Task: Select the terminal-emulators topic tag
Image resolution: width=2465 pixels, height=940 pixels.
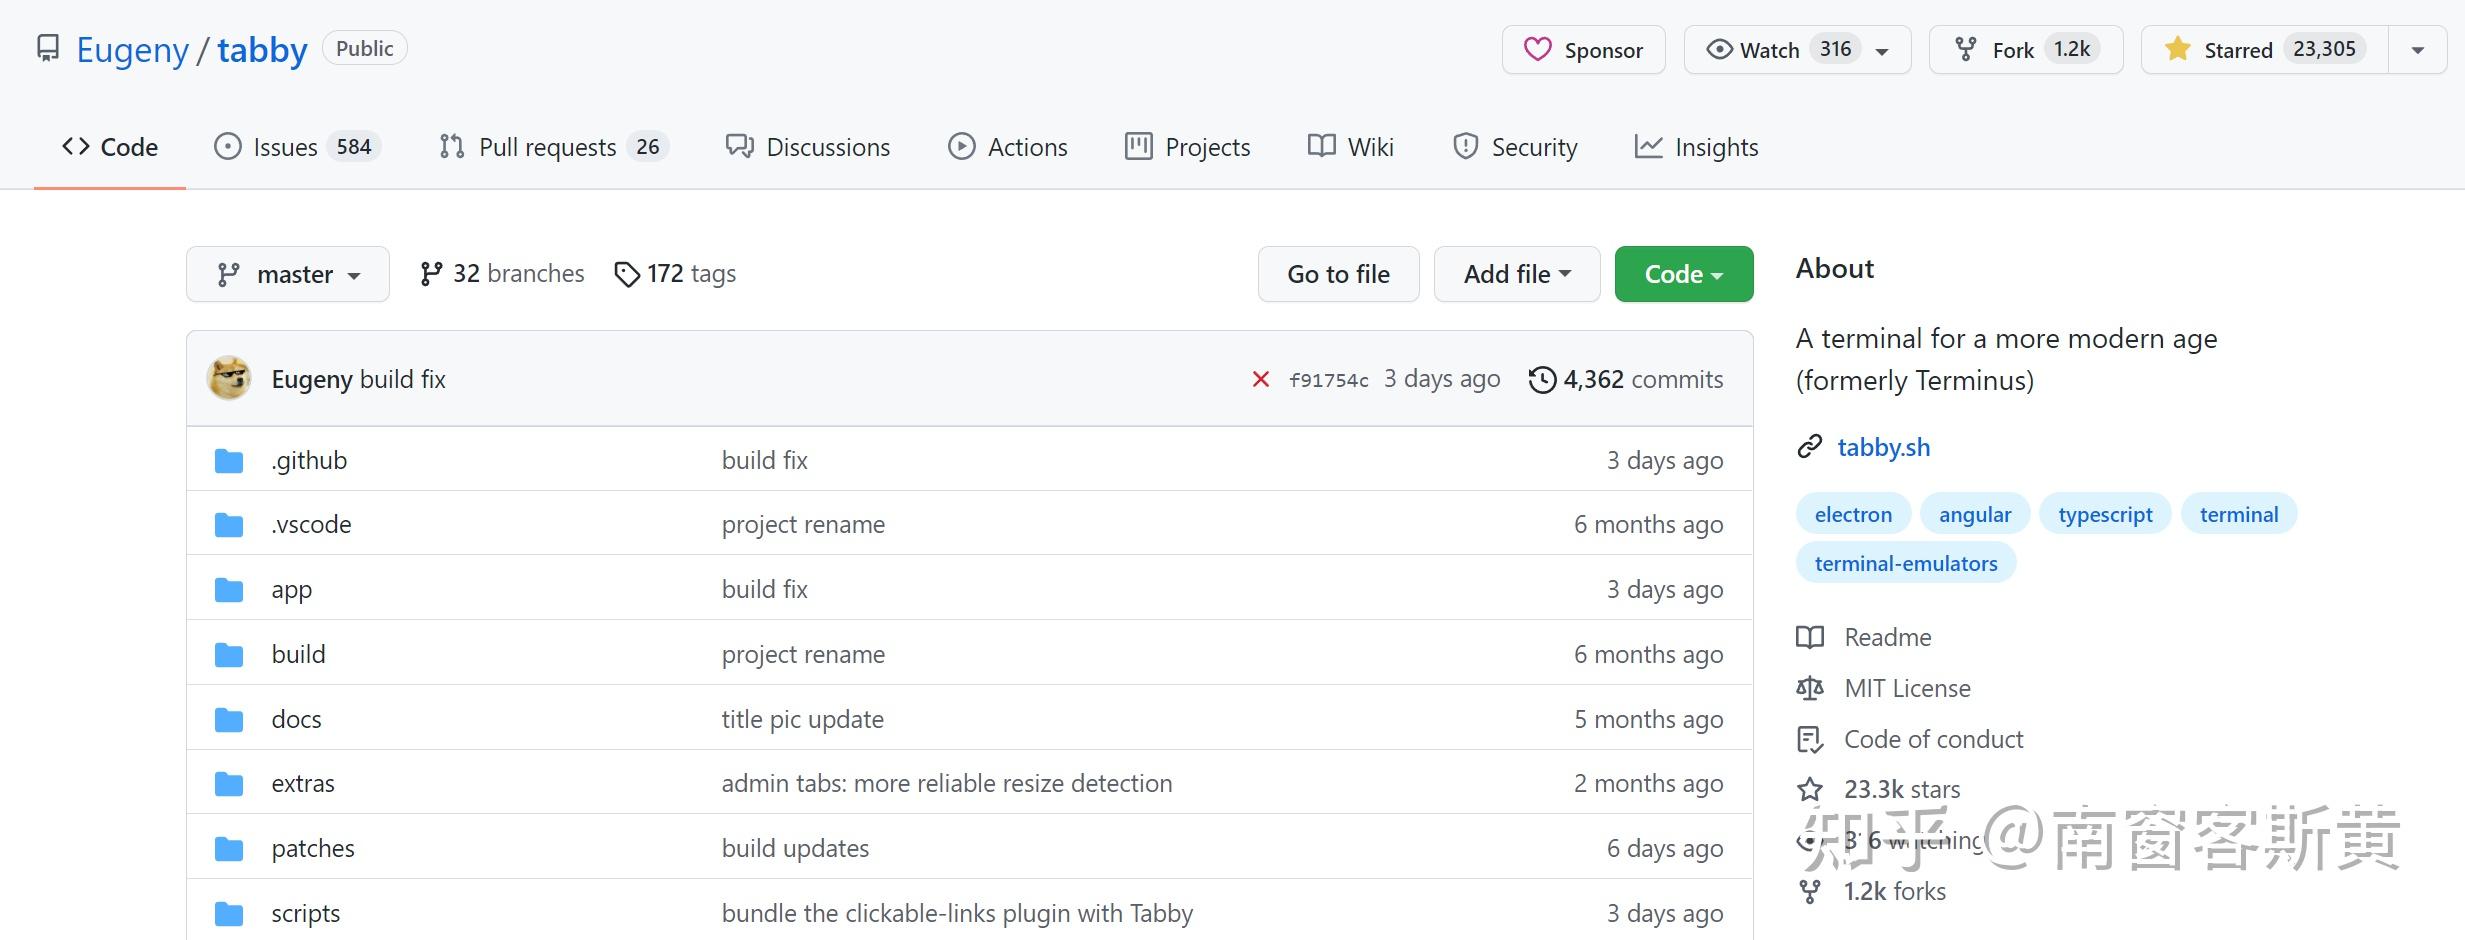Action: 1906,563
